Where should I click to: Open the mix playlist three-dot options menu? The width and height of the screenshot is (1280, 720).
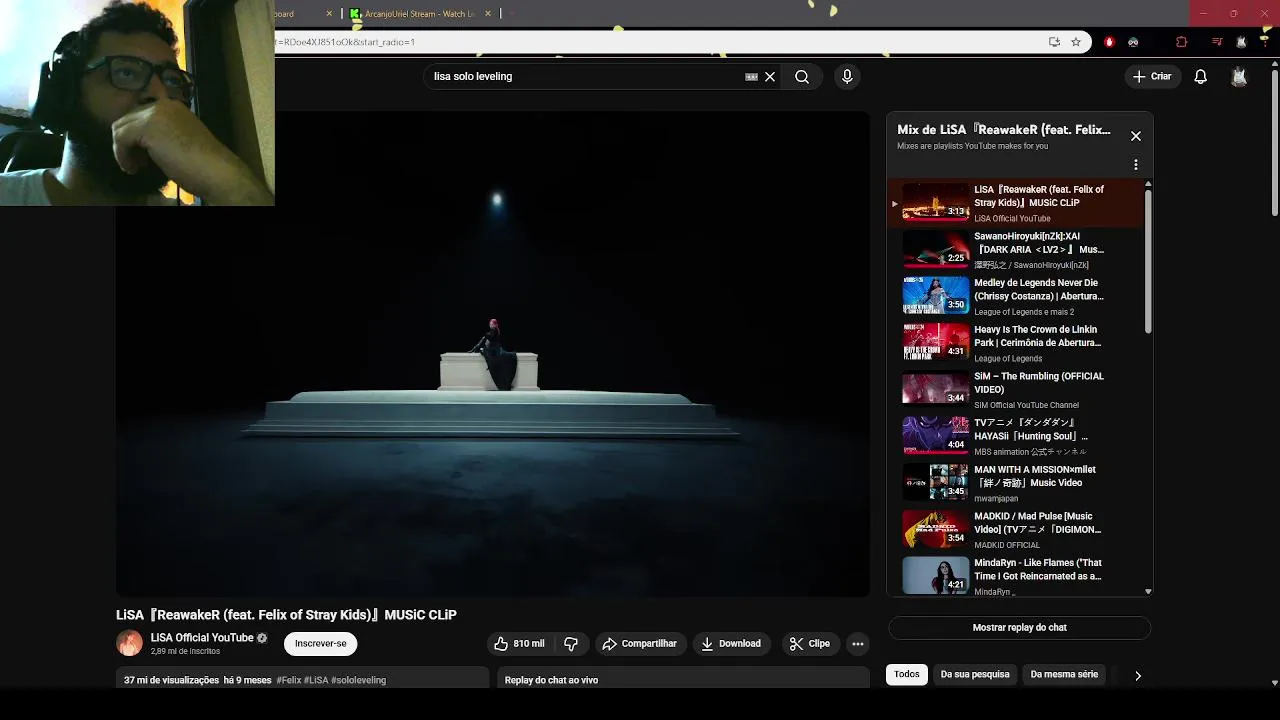click(1136, 165)
